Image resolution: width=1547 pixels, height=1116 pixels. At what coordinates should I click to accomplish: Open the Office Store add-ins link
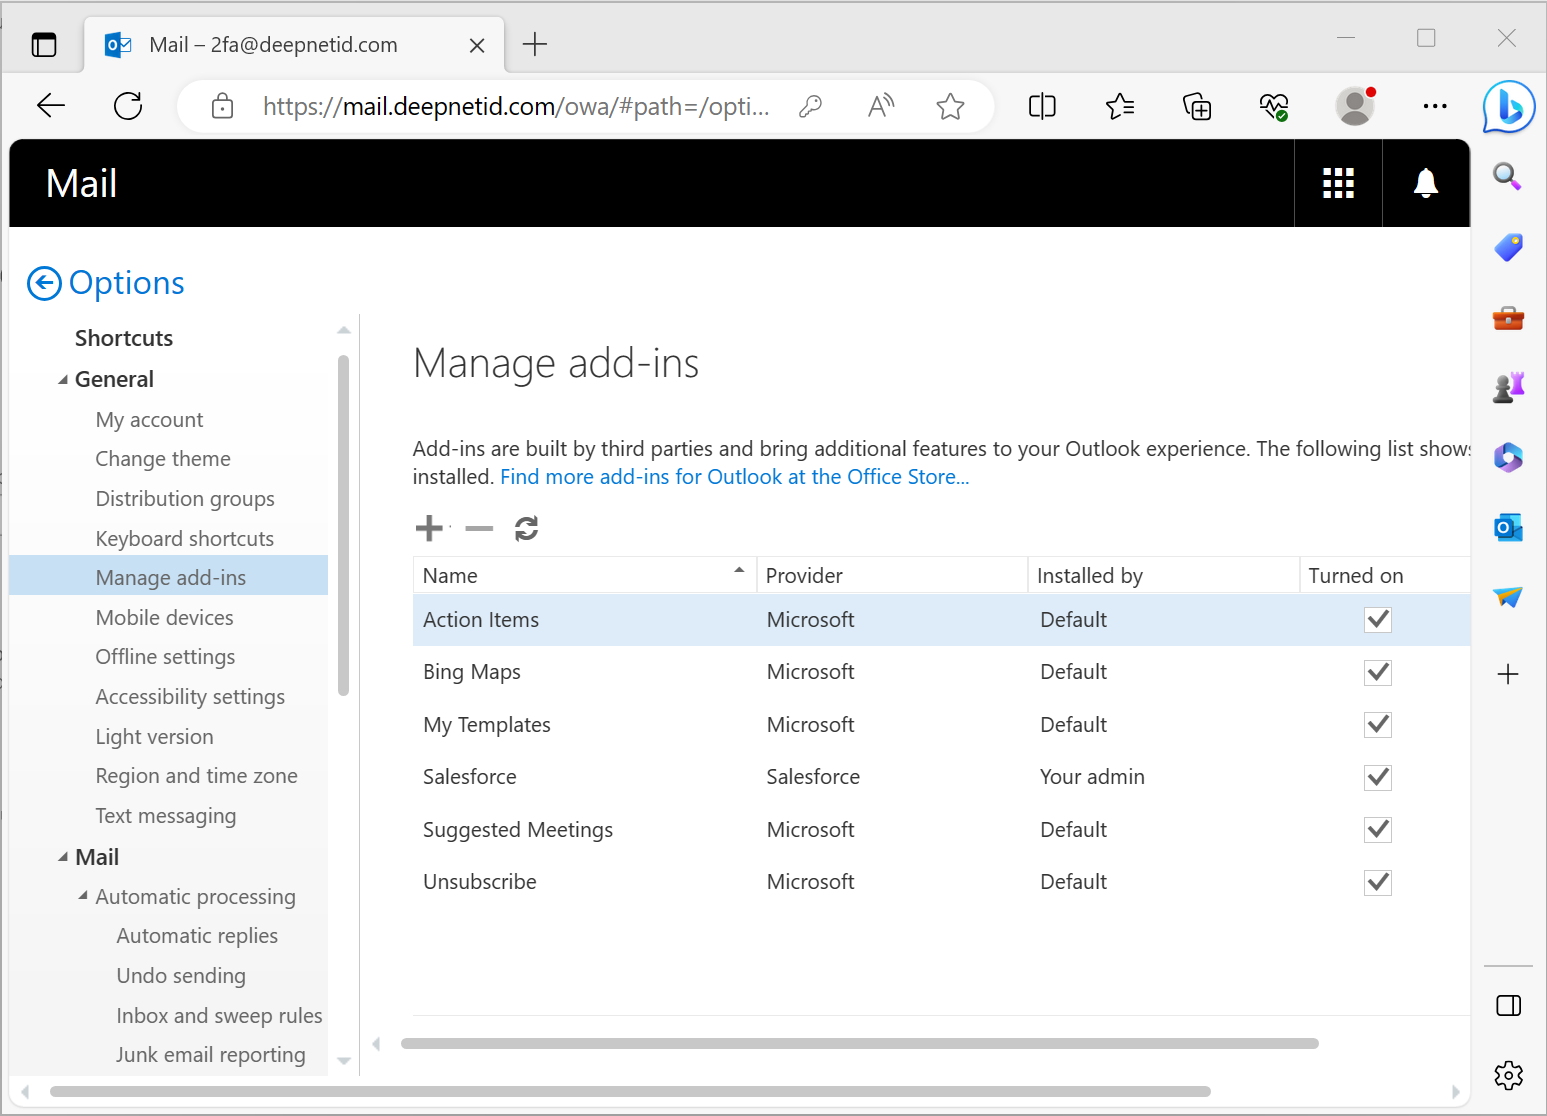734,477
